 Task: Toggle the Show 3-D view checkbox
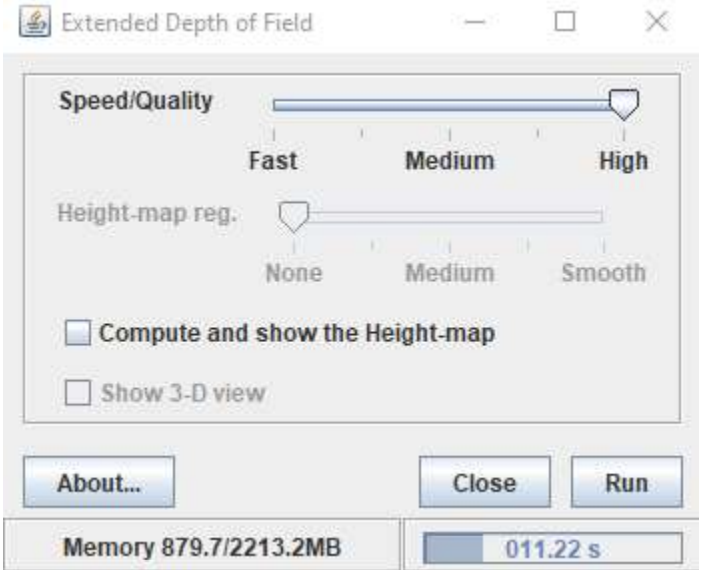coord(78,392)
